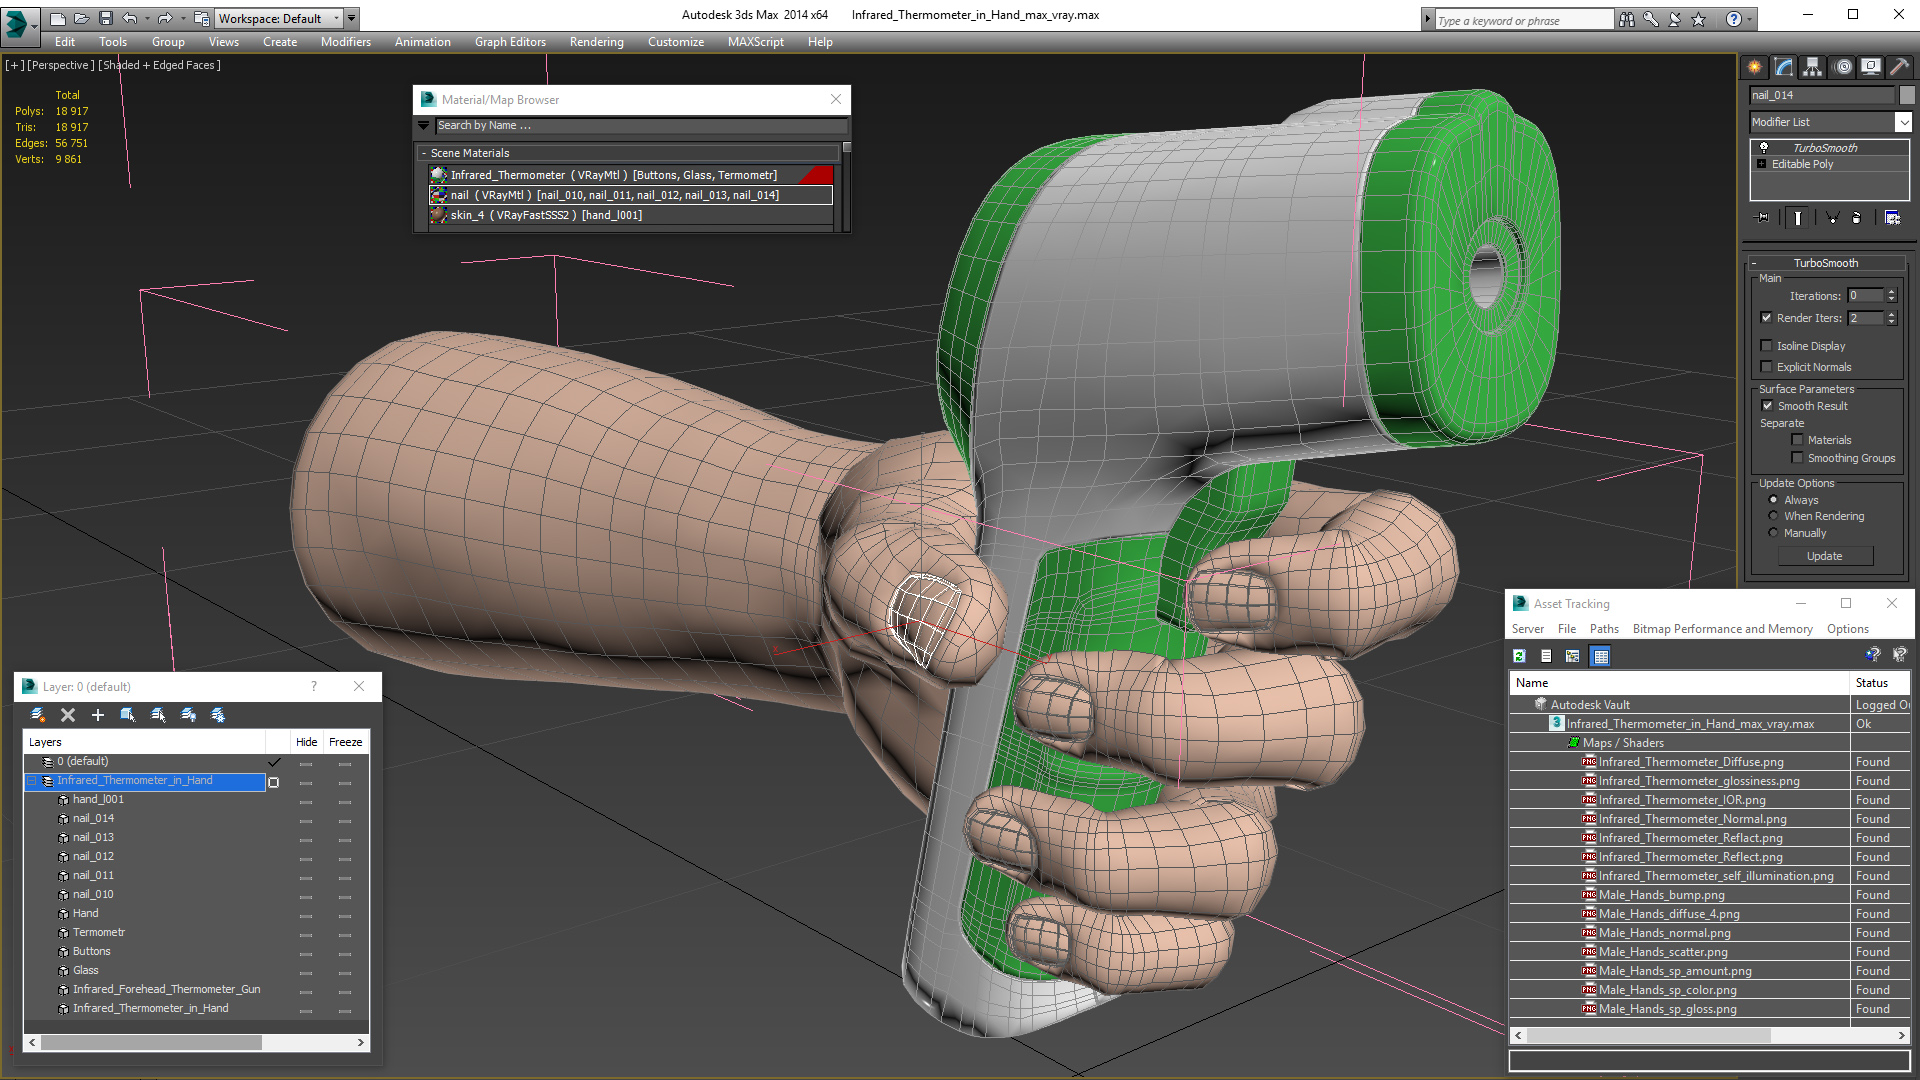Uncheck the Smooth Result checkbox
This screenshot has height=1080, width=1920.
tap(1767, 406)
